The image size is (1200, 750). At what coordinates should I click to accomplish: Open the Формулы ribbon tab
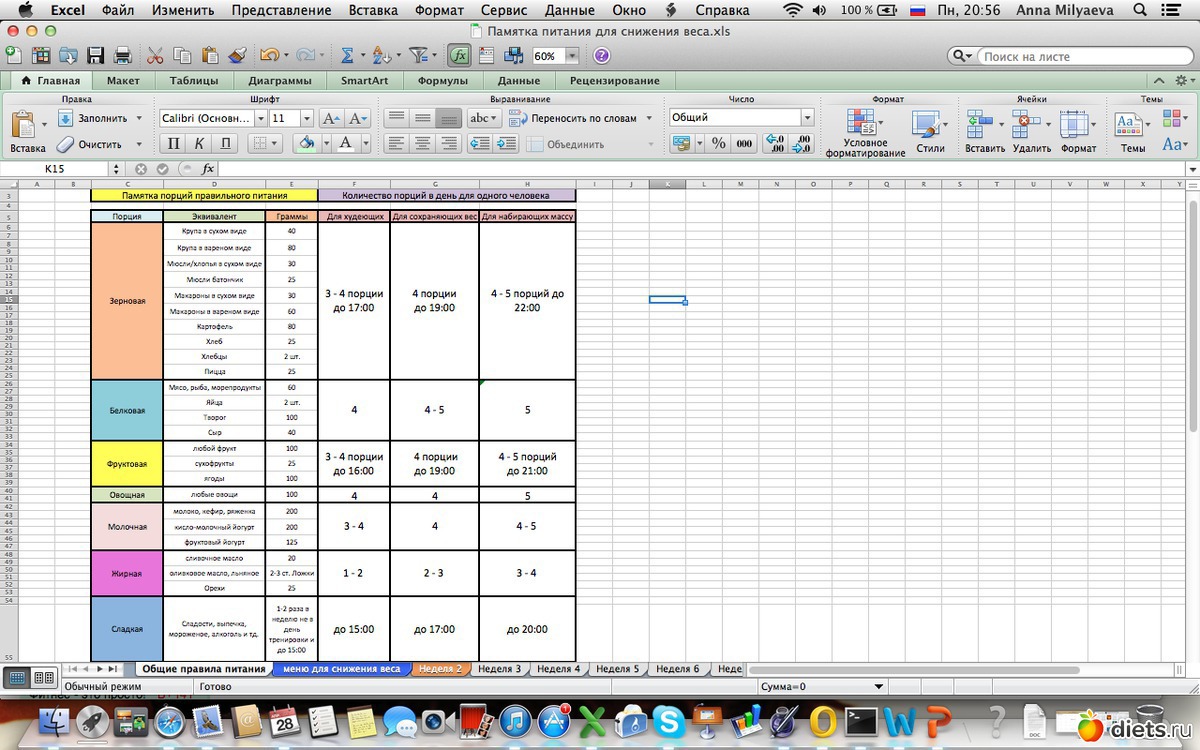[x=442, y=81]
